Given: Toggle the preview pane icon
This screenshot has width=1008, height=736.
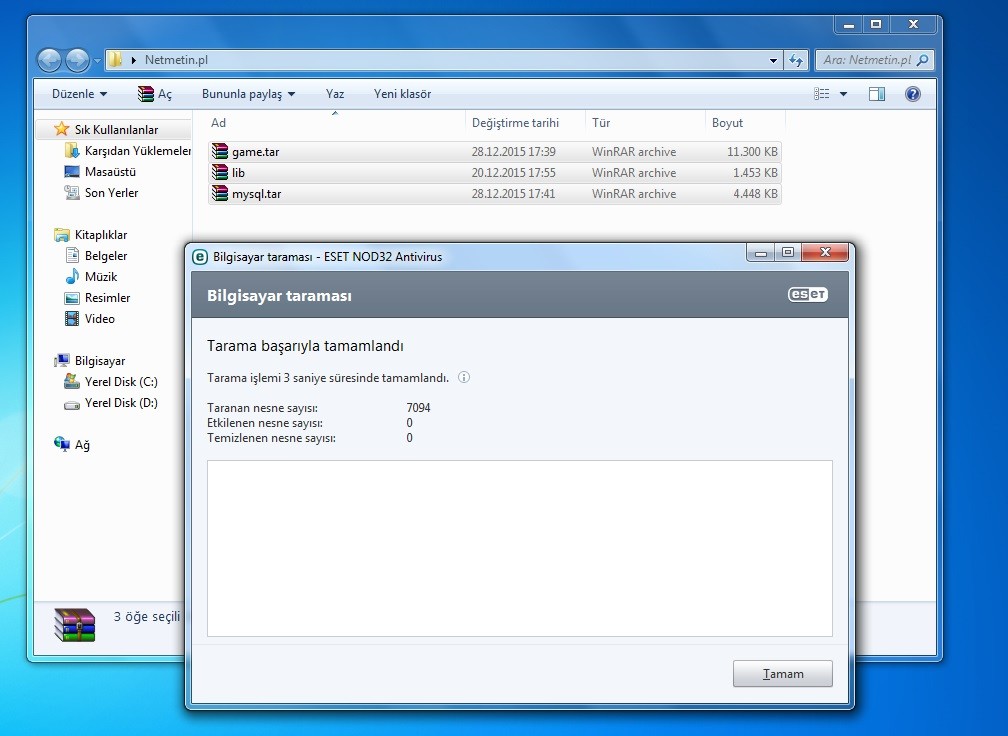Looking at the screenshot, I should 876,94.
